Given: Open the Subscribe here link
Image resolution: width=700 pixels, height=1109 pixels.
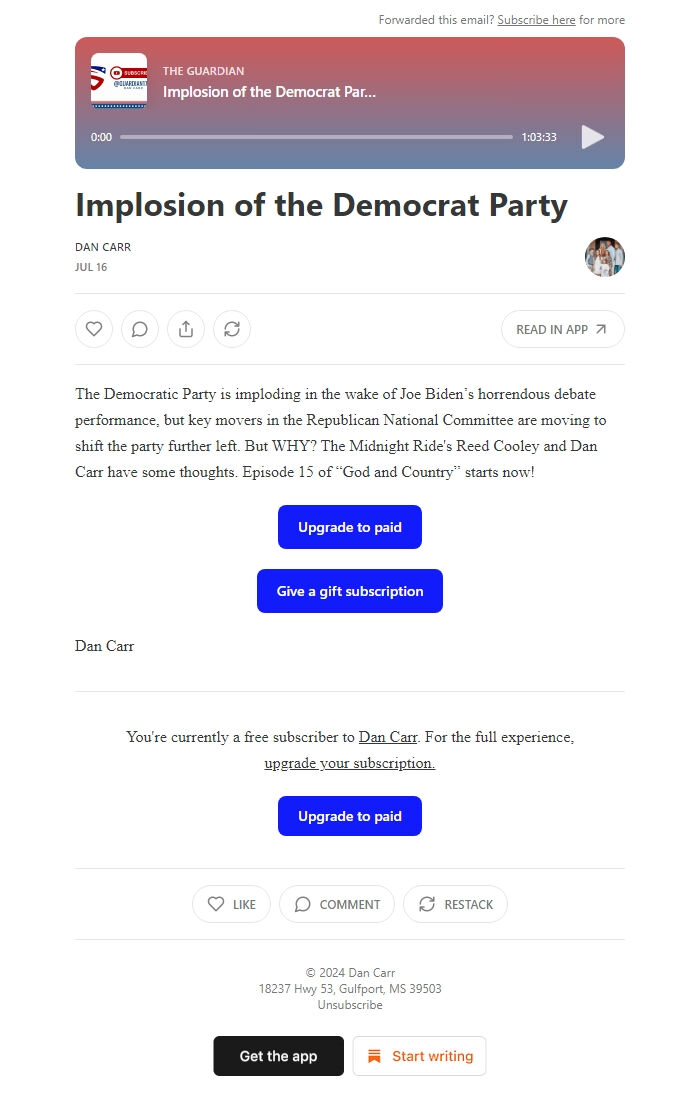Looking at the screenshot, I should [537, 19].
